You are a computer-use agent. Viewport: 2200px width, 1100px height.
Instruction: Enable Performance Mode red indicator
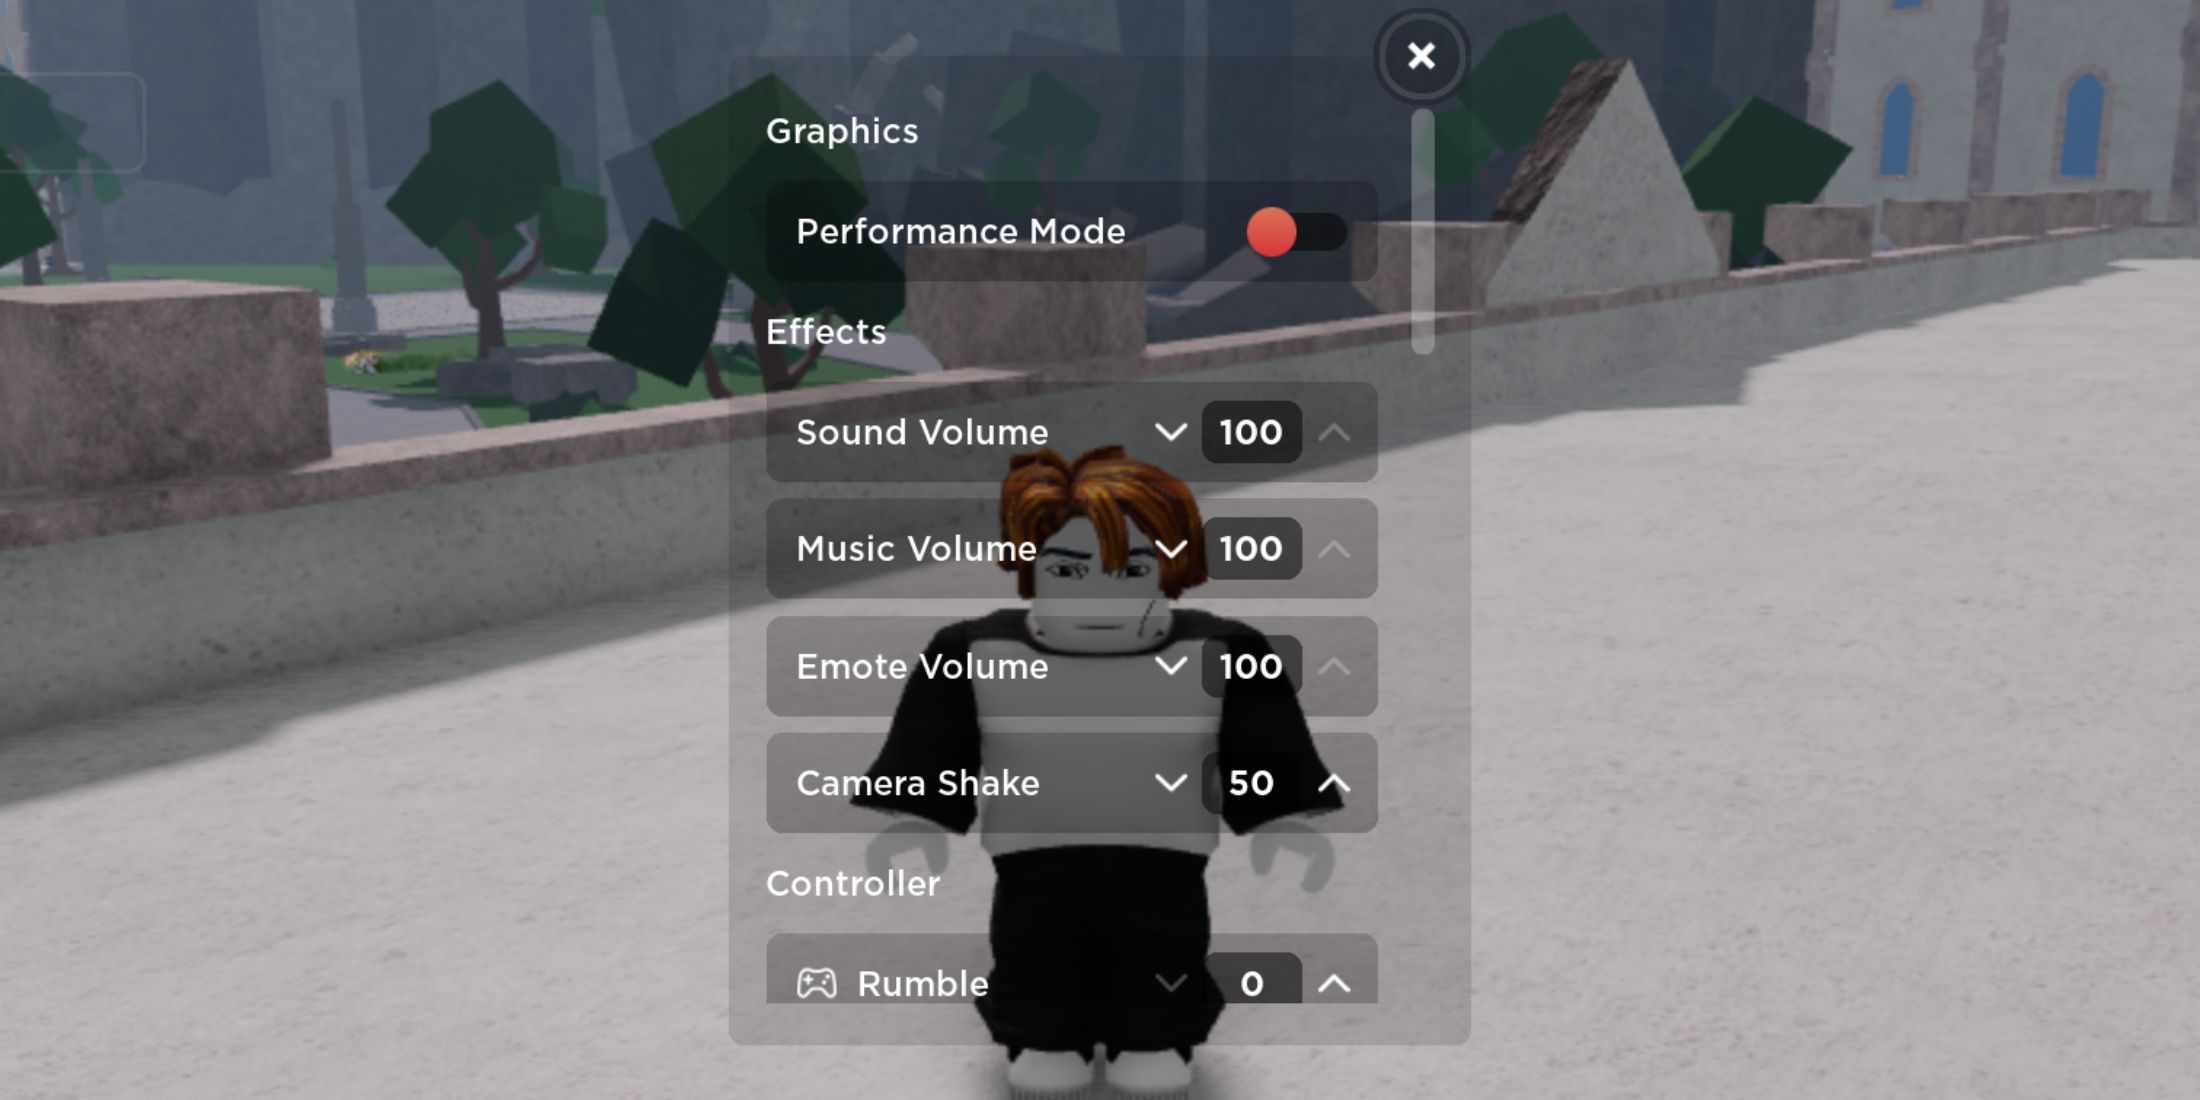pos(1264,230)
